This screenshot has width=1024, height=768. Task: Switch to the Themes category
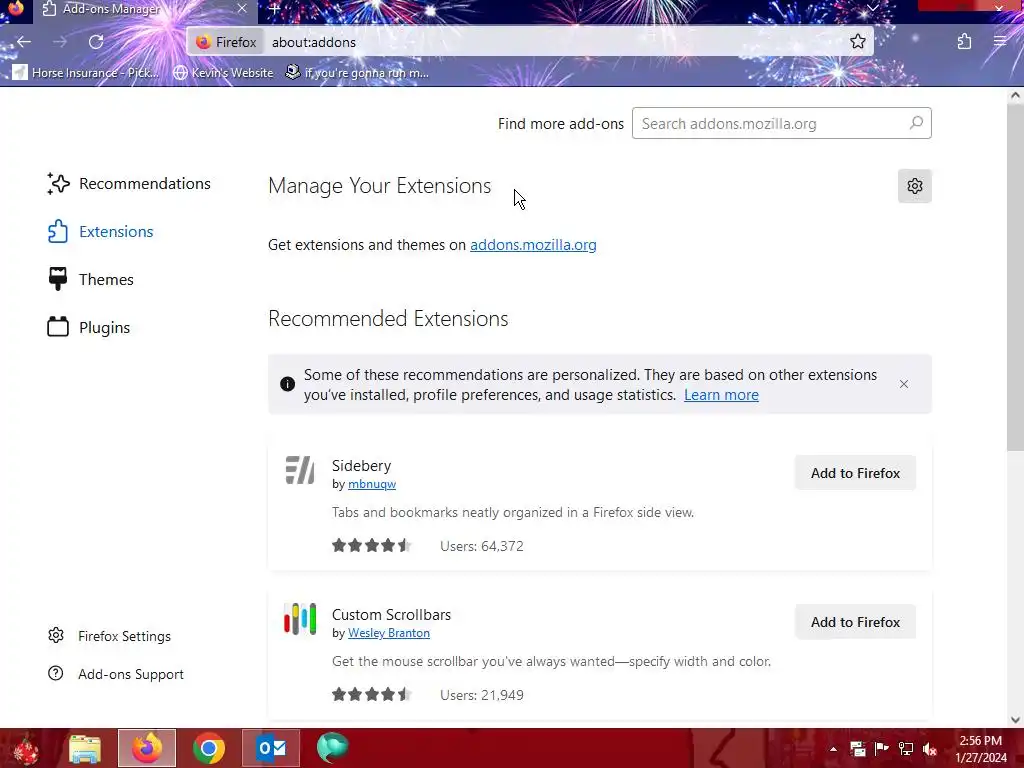[91, 280]
